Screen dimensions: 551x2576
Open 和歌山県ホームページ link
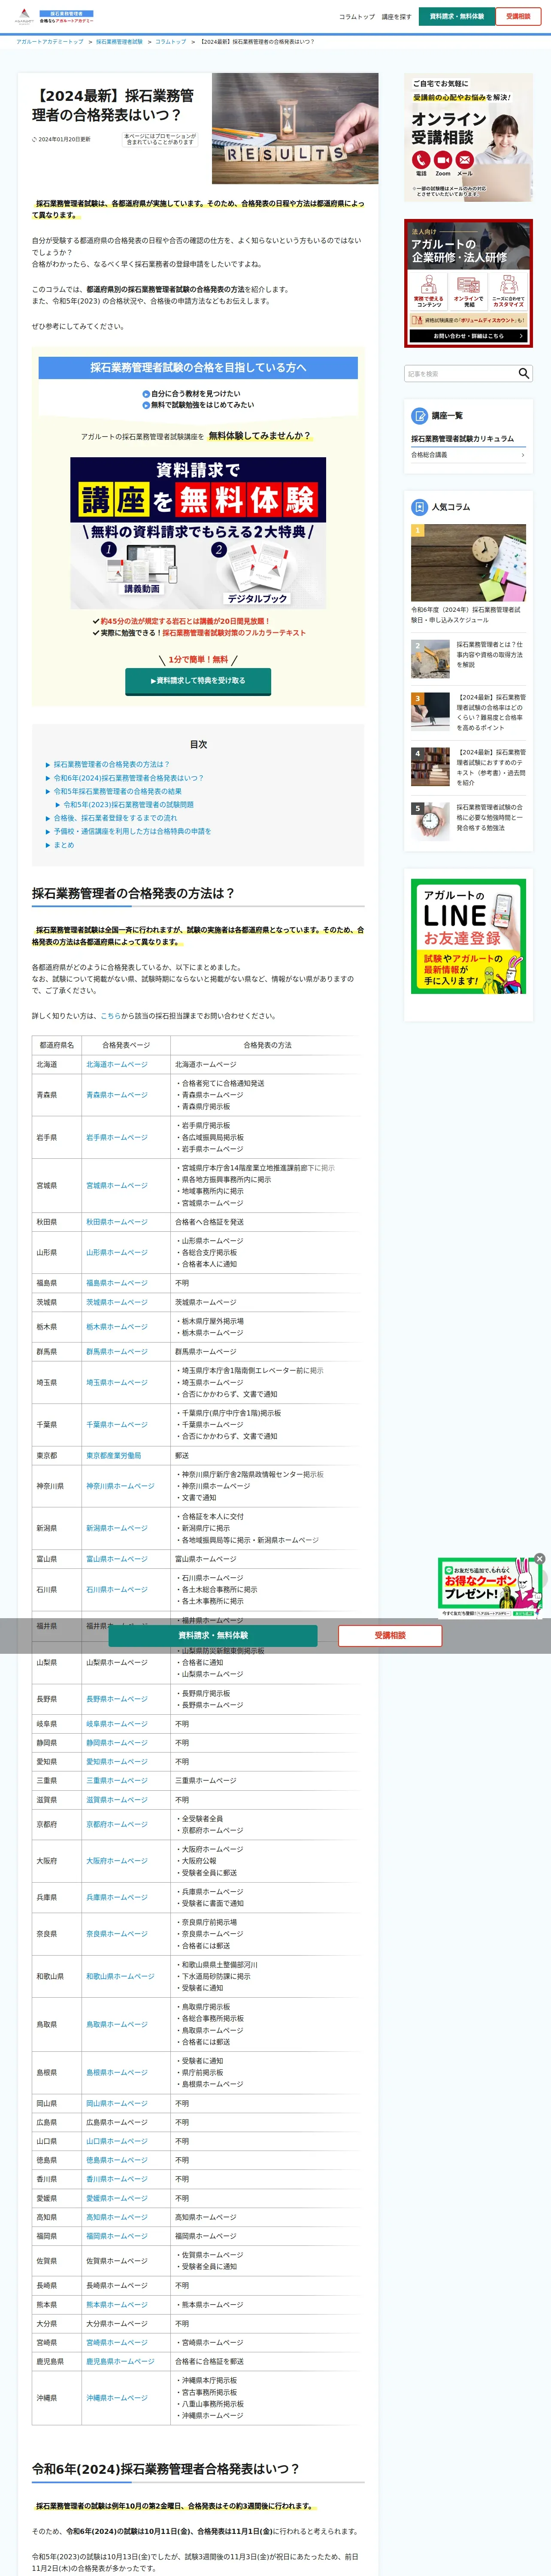click(120, 1976)
